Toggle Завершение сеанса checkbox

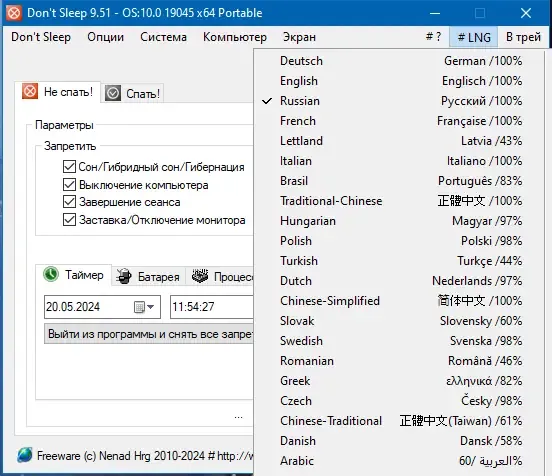coord(69,202)
